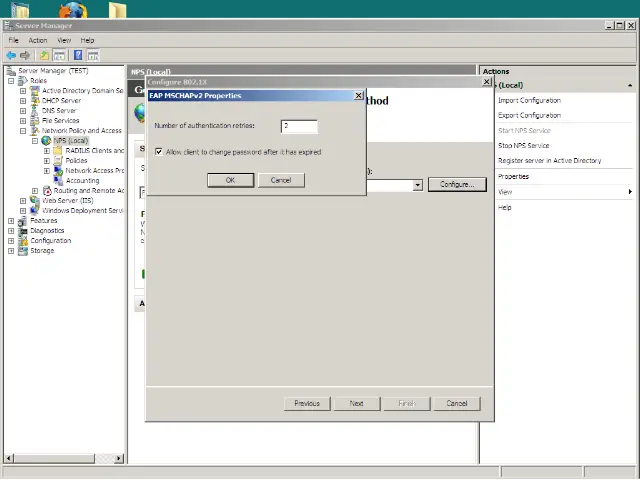This screenshot has height=480, width=640.
Task: Click the Roles node icon
Action: [x=23, y=81]
